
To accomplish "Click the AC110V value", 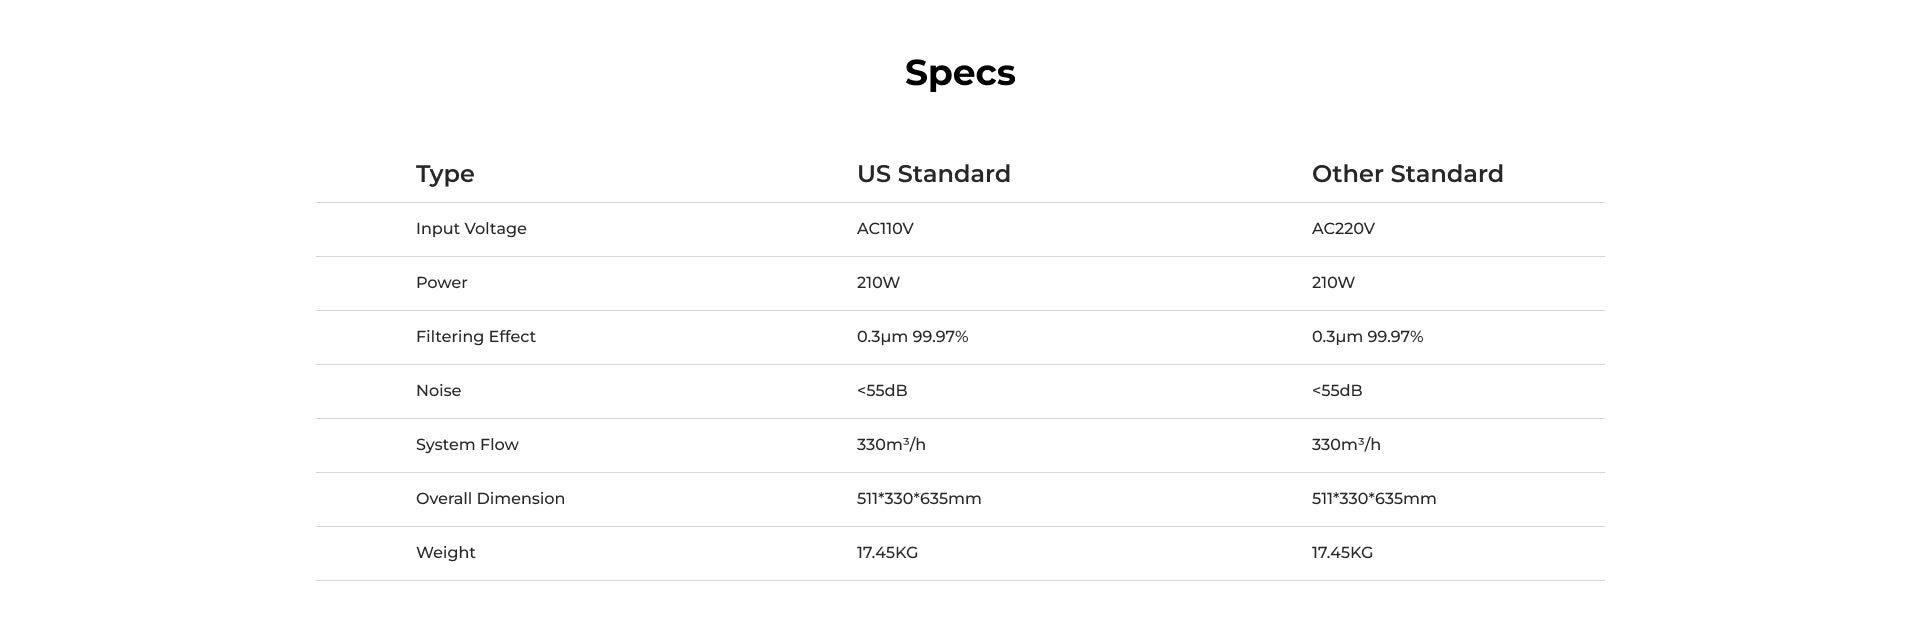I will (885, 229).
